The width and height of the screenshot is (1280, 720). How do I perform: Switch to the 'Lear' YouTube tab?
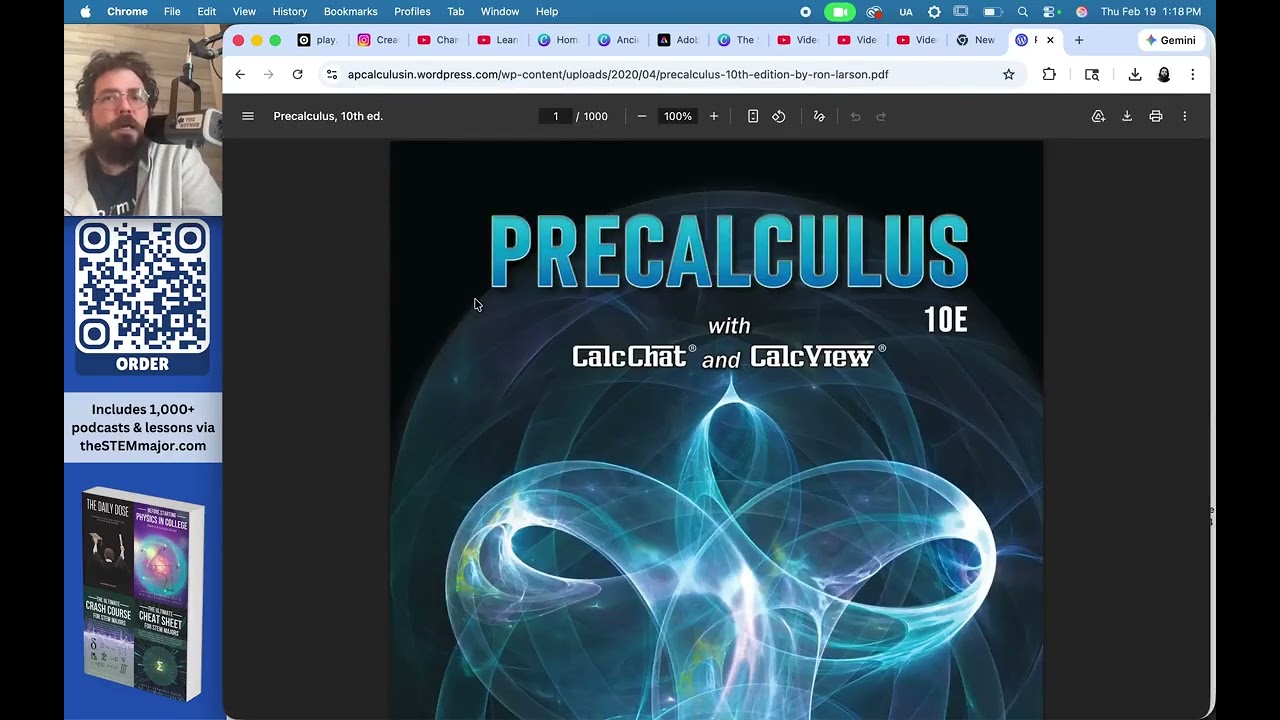coord(498,40)
